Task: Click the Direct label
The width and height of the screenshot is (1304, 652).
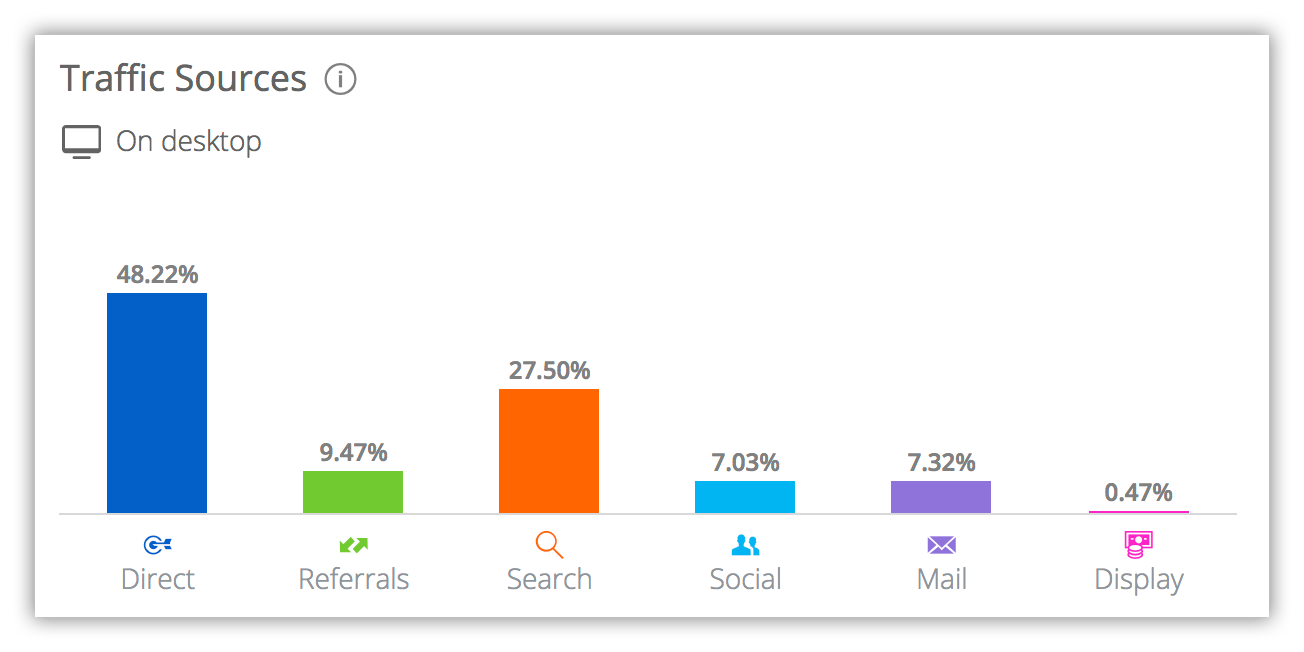Action: coord(158,579)
